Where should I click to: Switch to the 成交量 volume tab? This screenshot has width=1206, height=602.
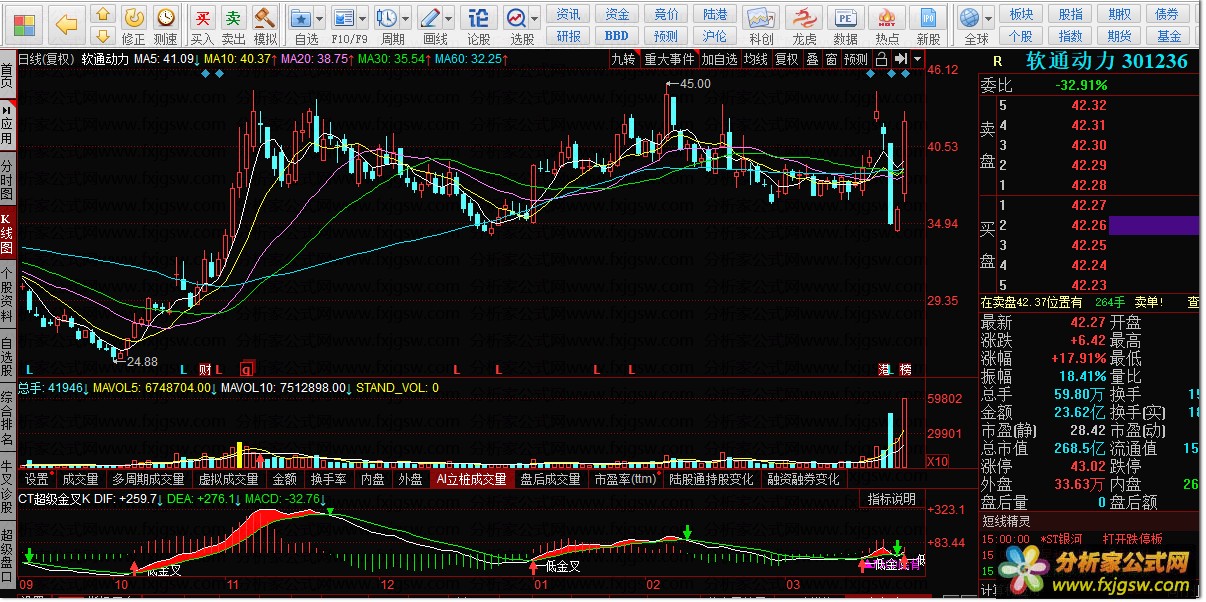pyautogui.click(x=81, y=479)
